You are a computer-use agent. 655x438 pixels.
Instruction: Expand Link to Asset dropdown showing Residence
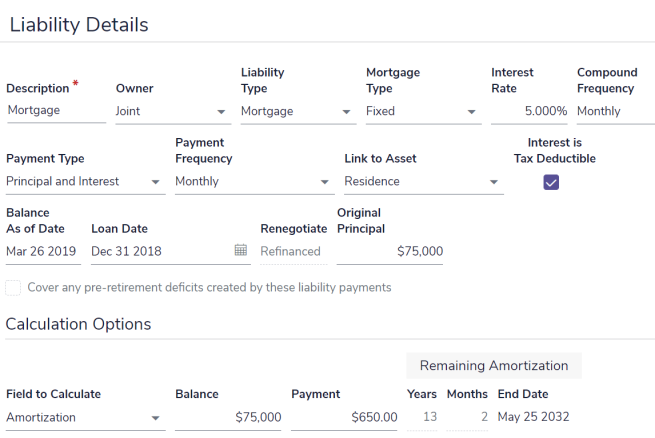424,182
